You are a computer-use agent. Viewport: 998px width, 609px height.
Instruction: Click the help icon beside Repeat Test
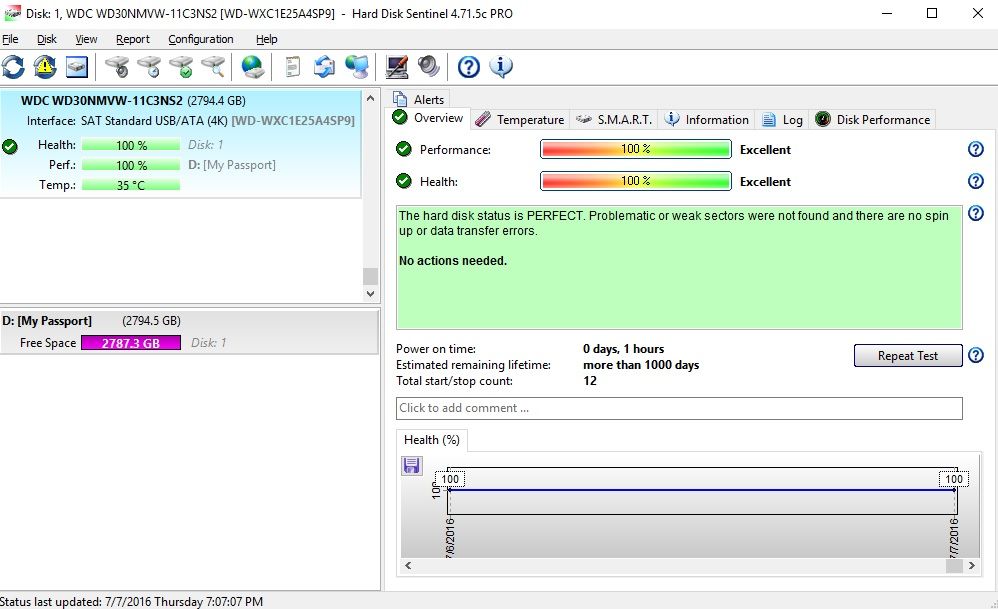(976, 355)
